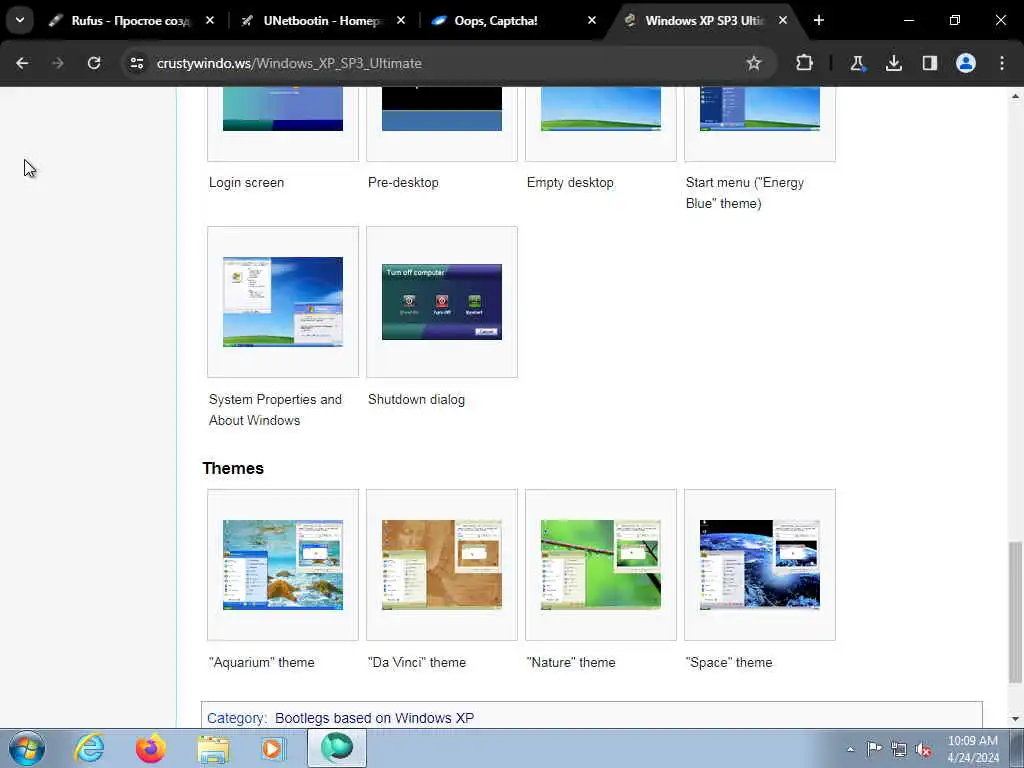Open the profile avatar menu

(966, 63)
